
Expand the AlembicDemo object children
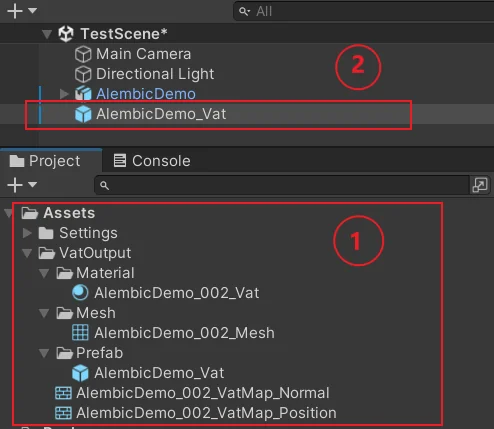(x=64, y=94)
